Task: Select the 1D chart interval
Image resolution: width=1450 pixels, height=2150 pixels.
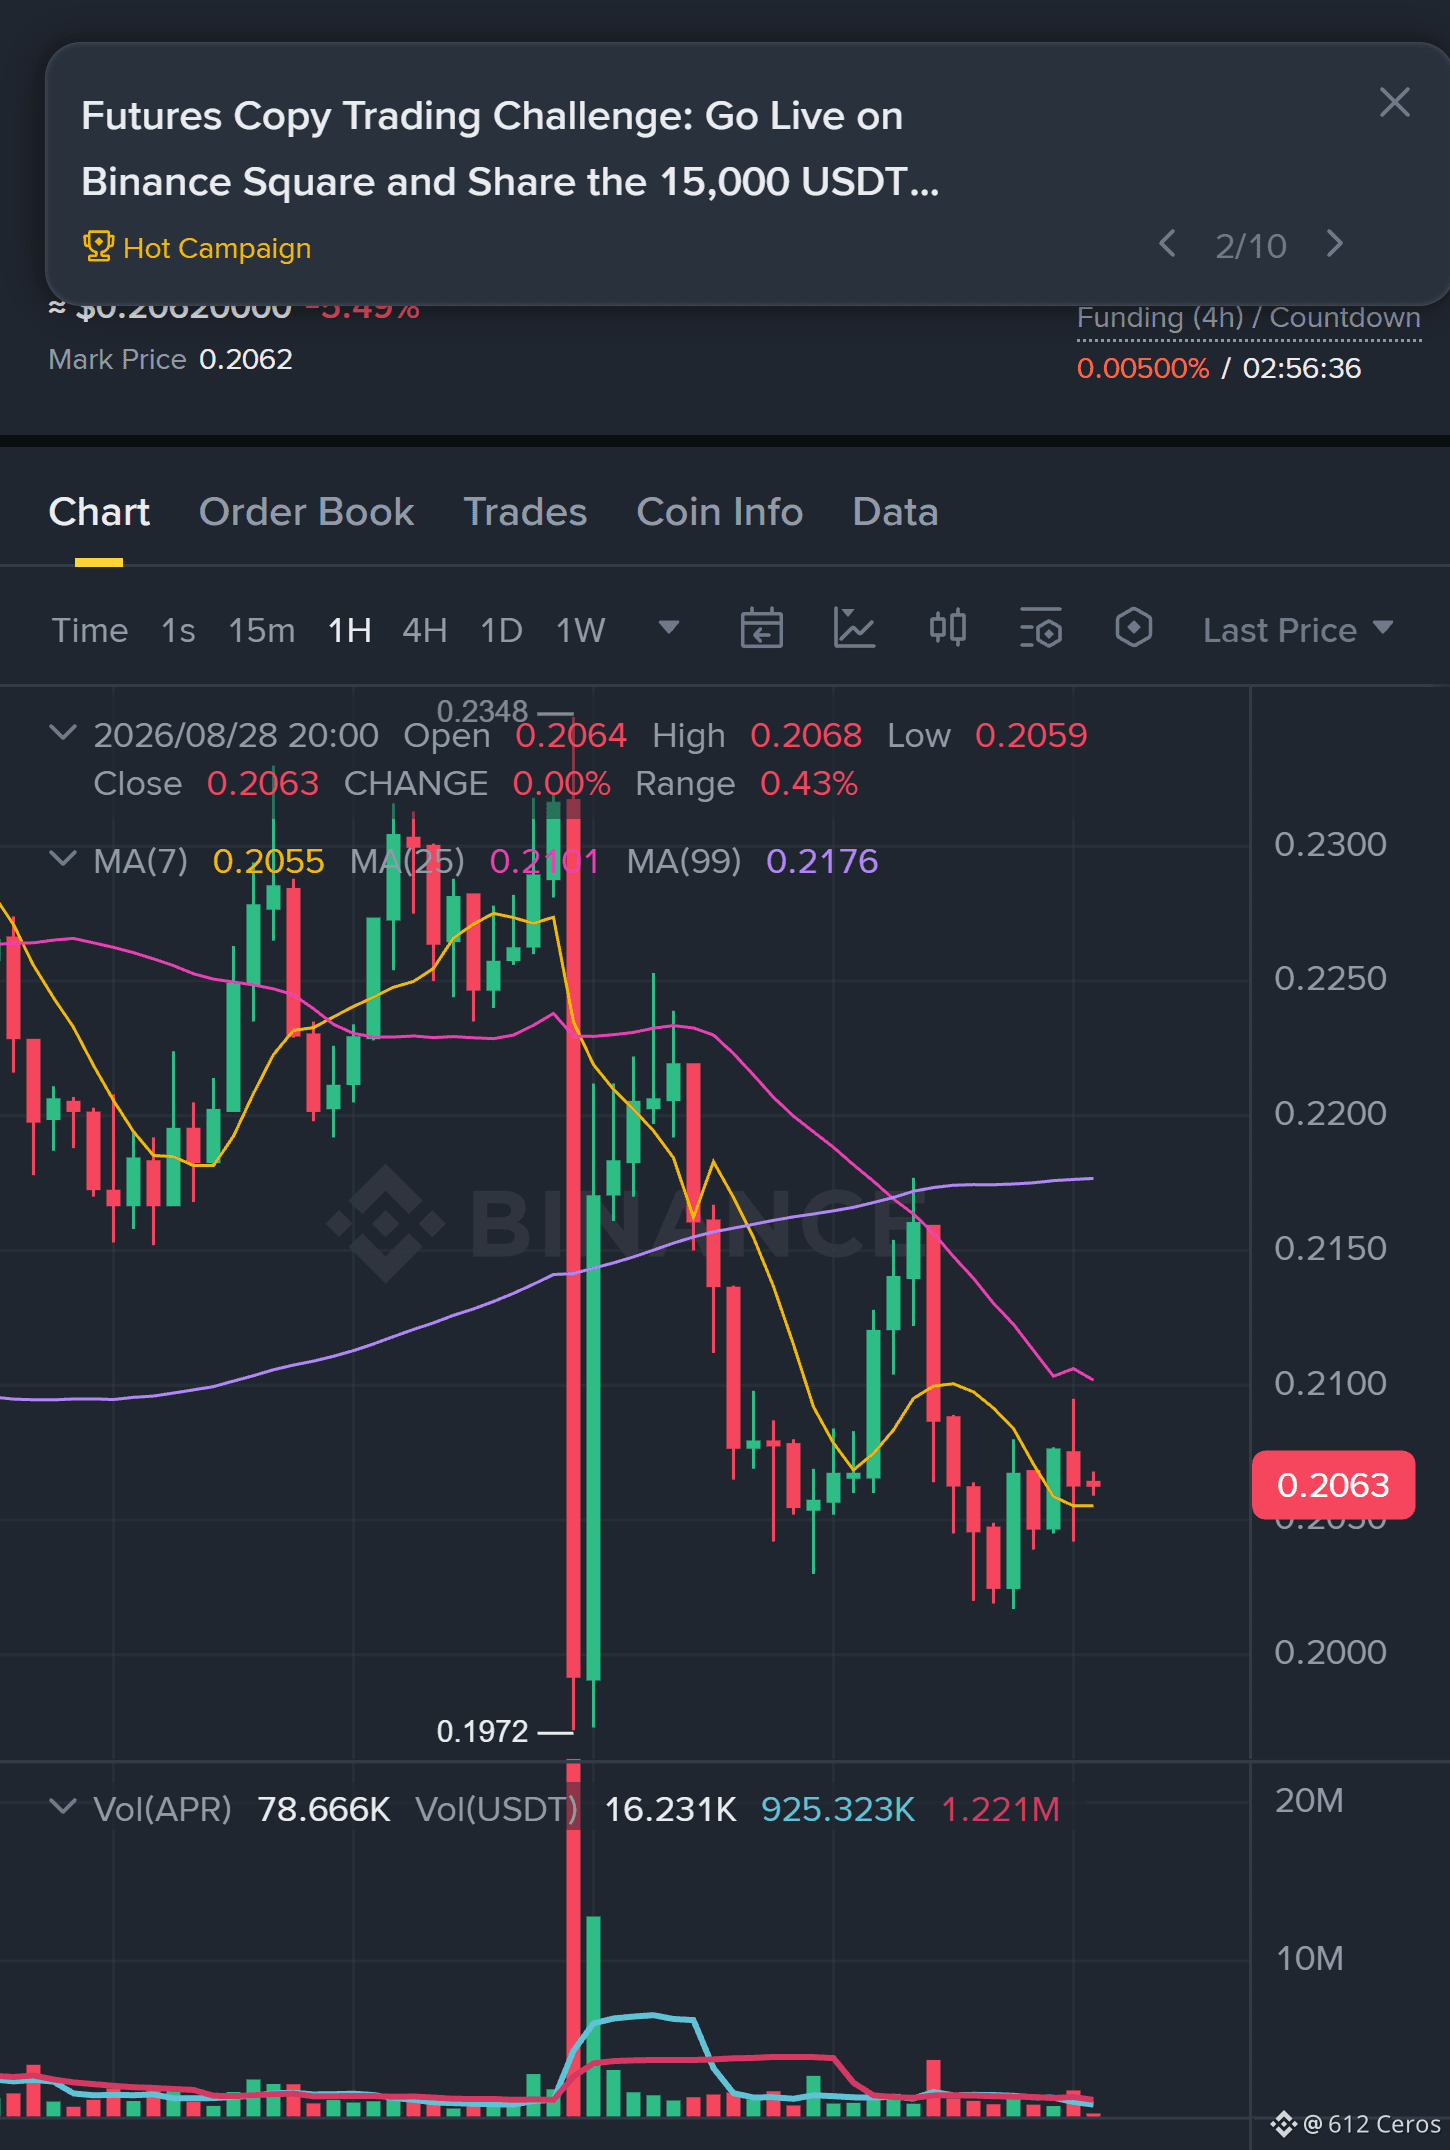Action: pos(502,630)
